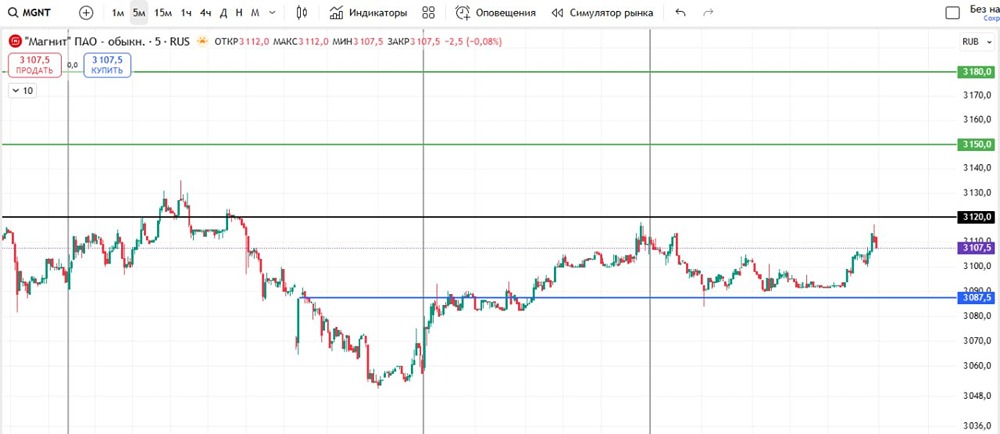Screen dimensions: 1000x434
Task: Select the 4ч timeframe
Action: (x=205, y=13)
